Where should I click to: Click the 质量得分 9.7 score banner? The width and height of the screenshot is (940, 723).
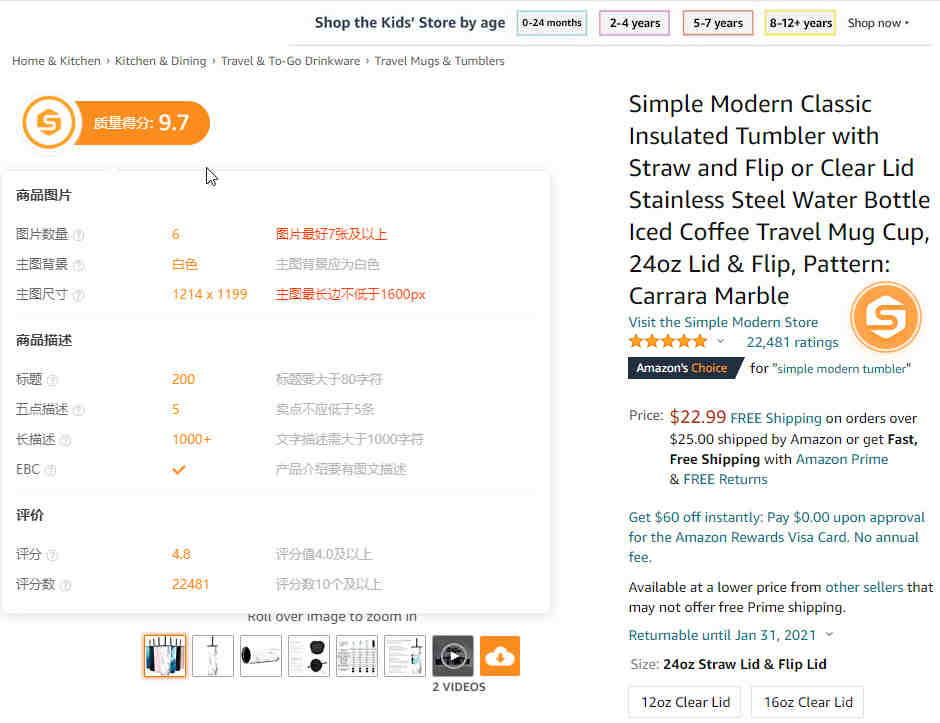pos(141,123)
